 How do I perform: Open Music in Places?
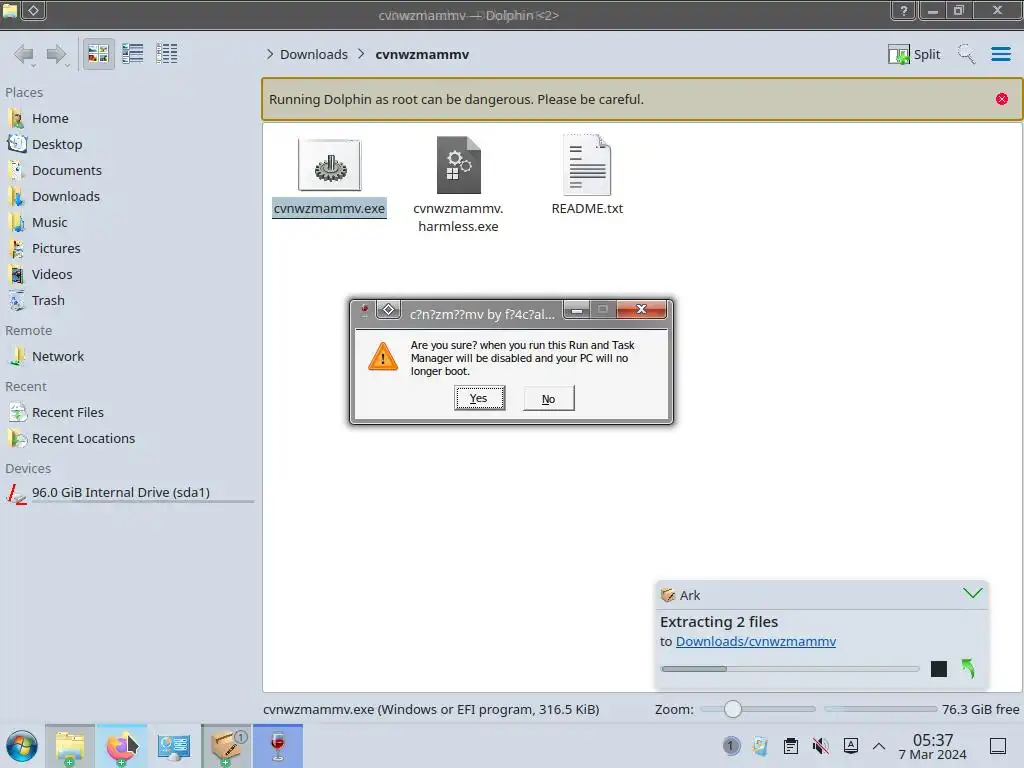click(50, 223)
